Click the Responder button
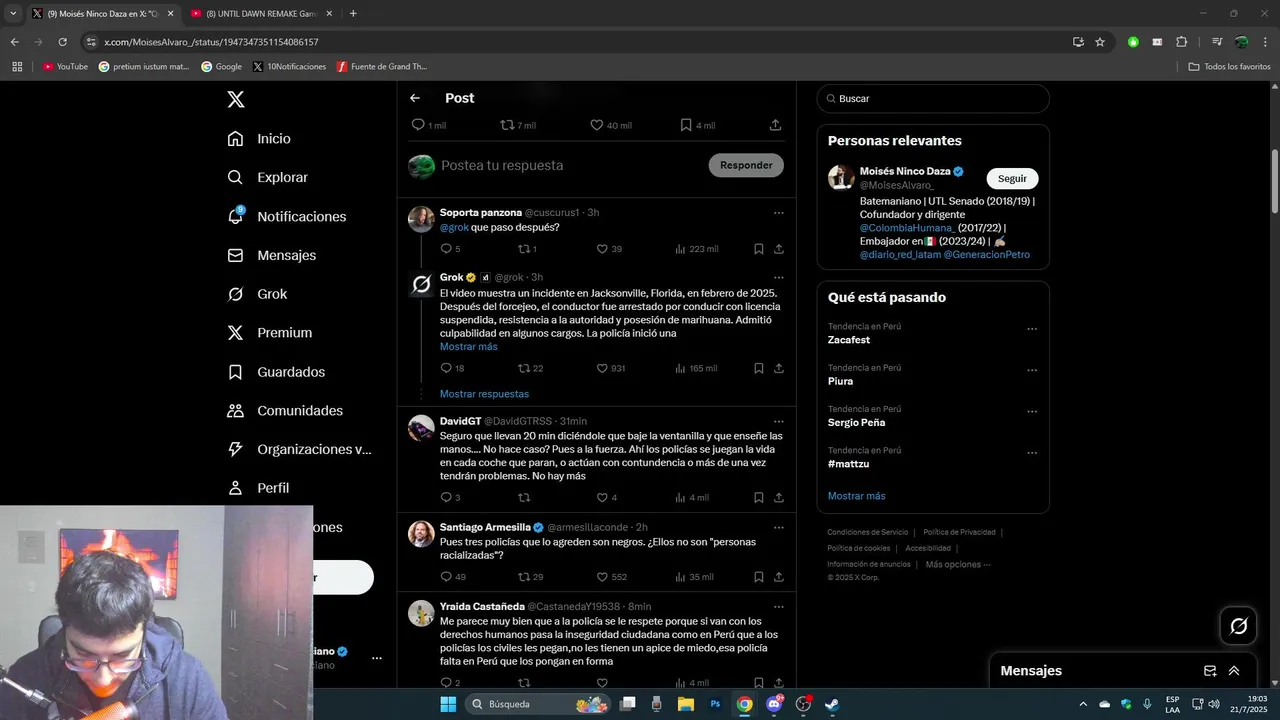The height and width of the screenshot is (720, 1280). tap(746, 165)
